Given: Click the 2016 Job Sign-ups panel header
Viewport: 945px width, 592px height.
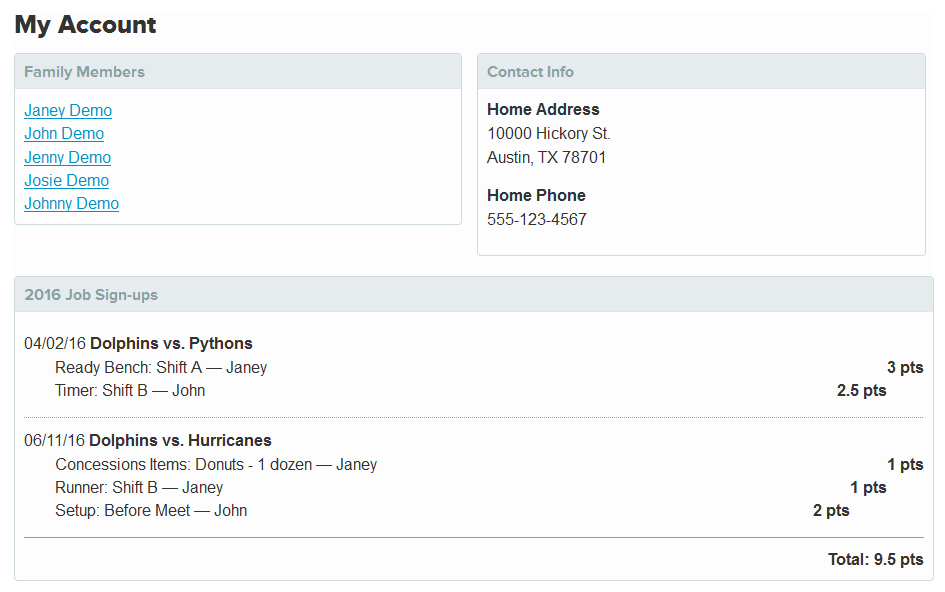Looking at the screenshot, I should [x=474, y=295].
